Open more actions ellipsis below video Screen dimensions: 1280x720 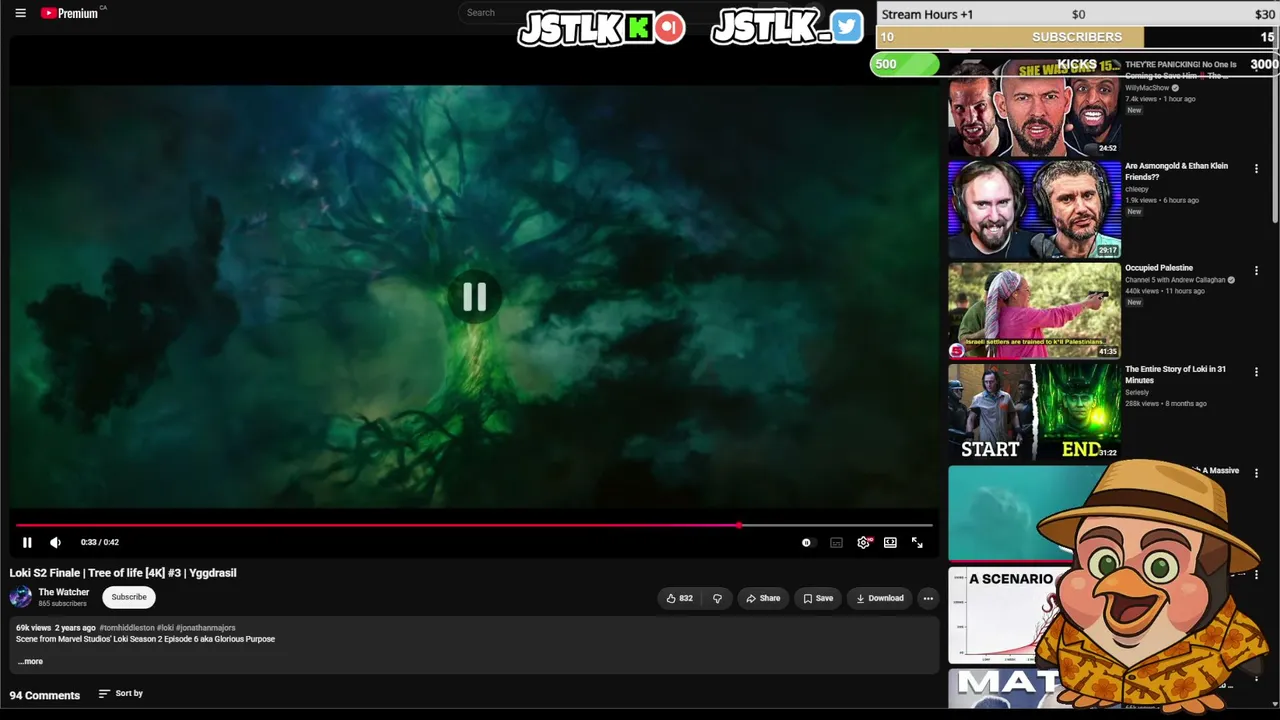click(x=928, y=598)
